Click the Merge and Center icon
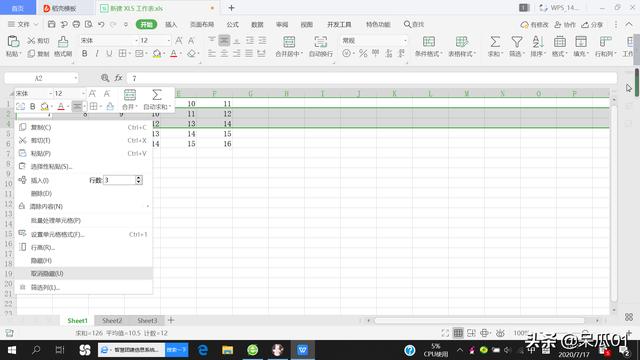 coord(289,42)
